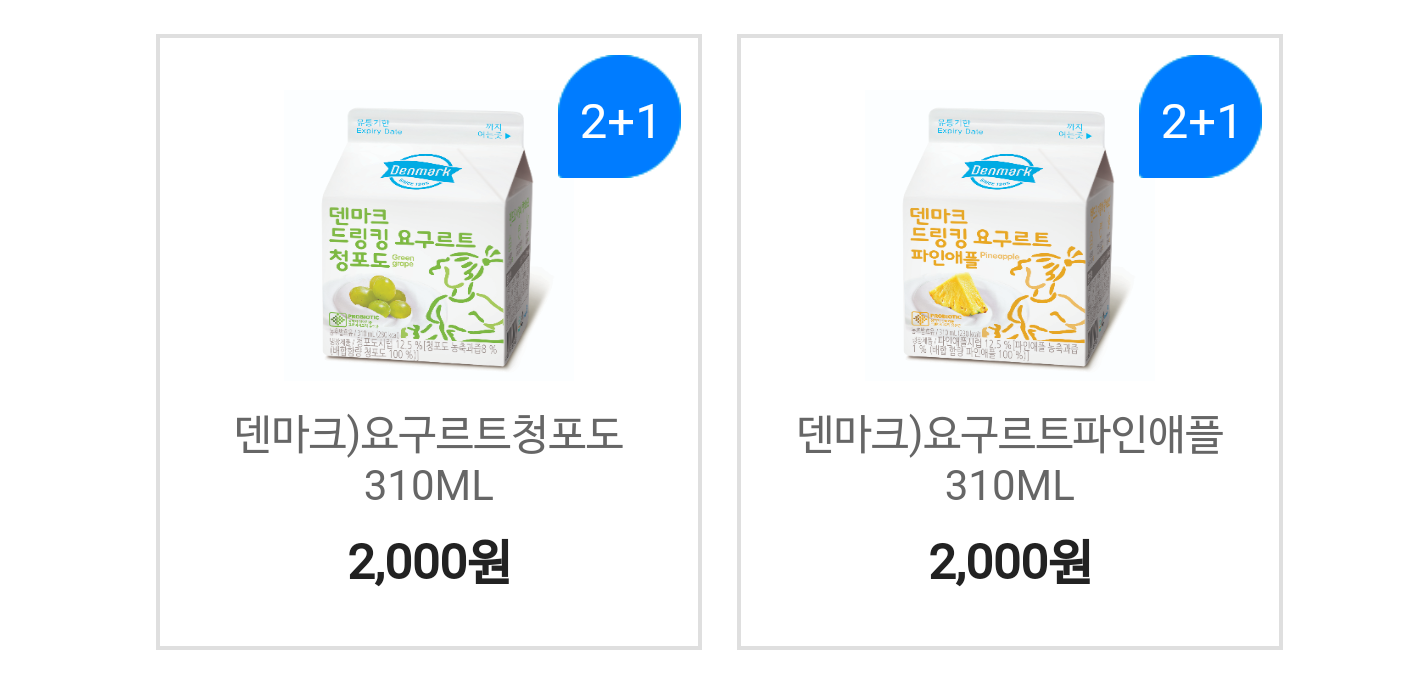The width and height of the screenshot is (1427, 683).
Task: Click the Denmark logo on pineapple carton
Action: 1001,172
